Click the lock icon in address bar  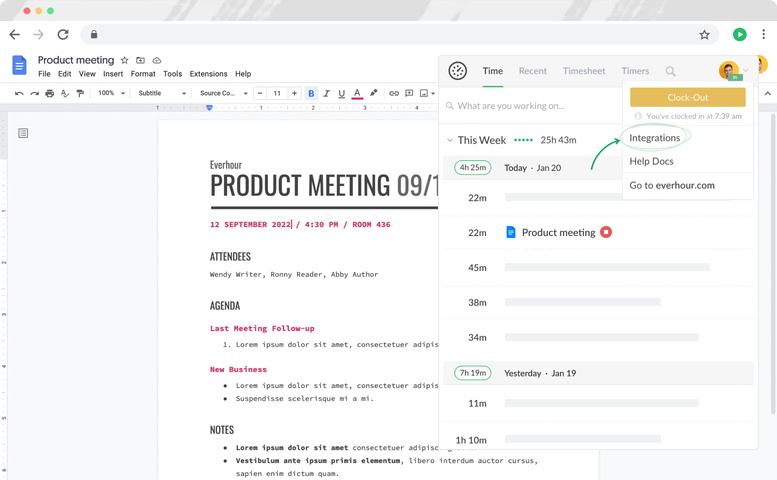tap(94, 34)
